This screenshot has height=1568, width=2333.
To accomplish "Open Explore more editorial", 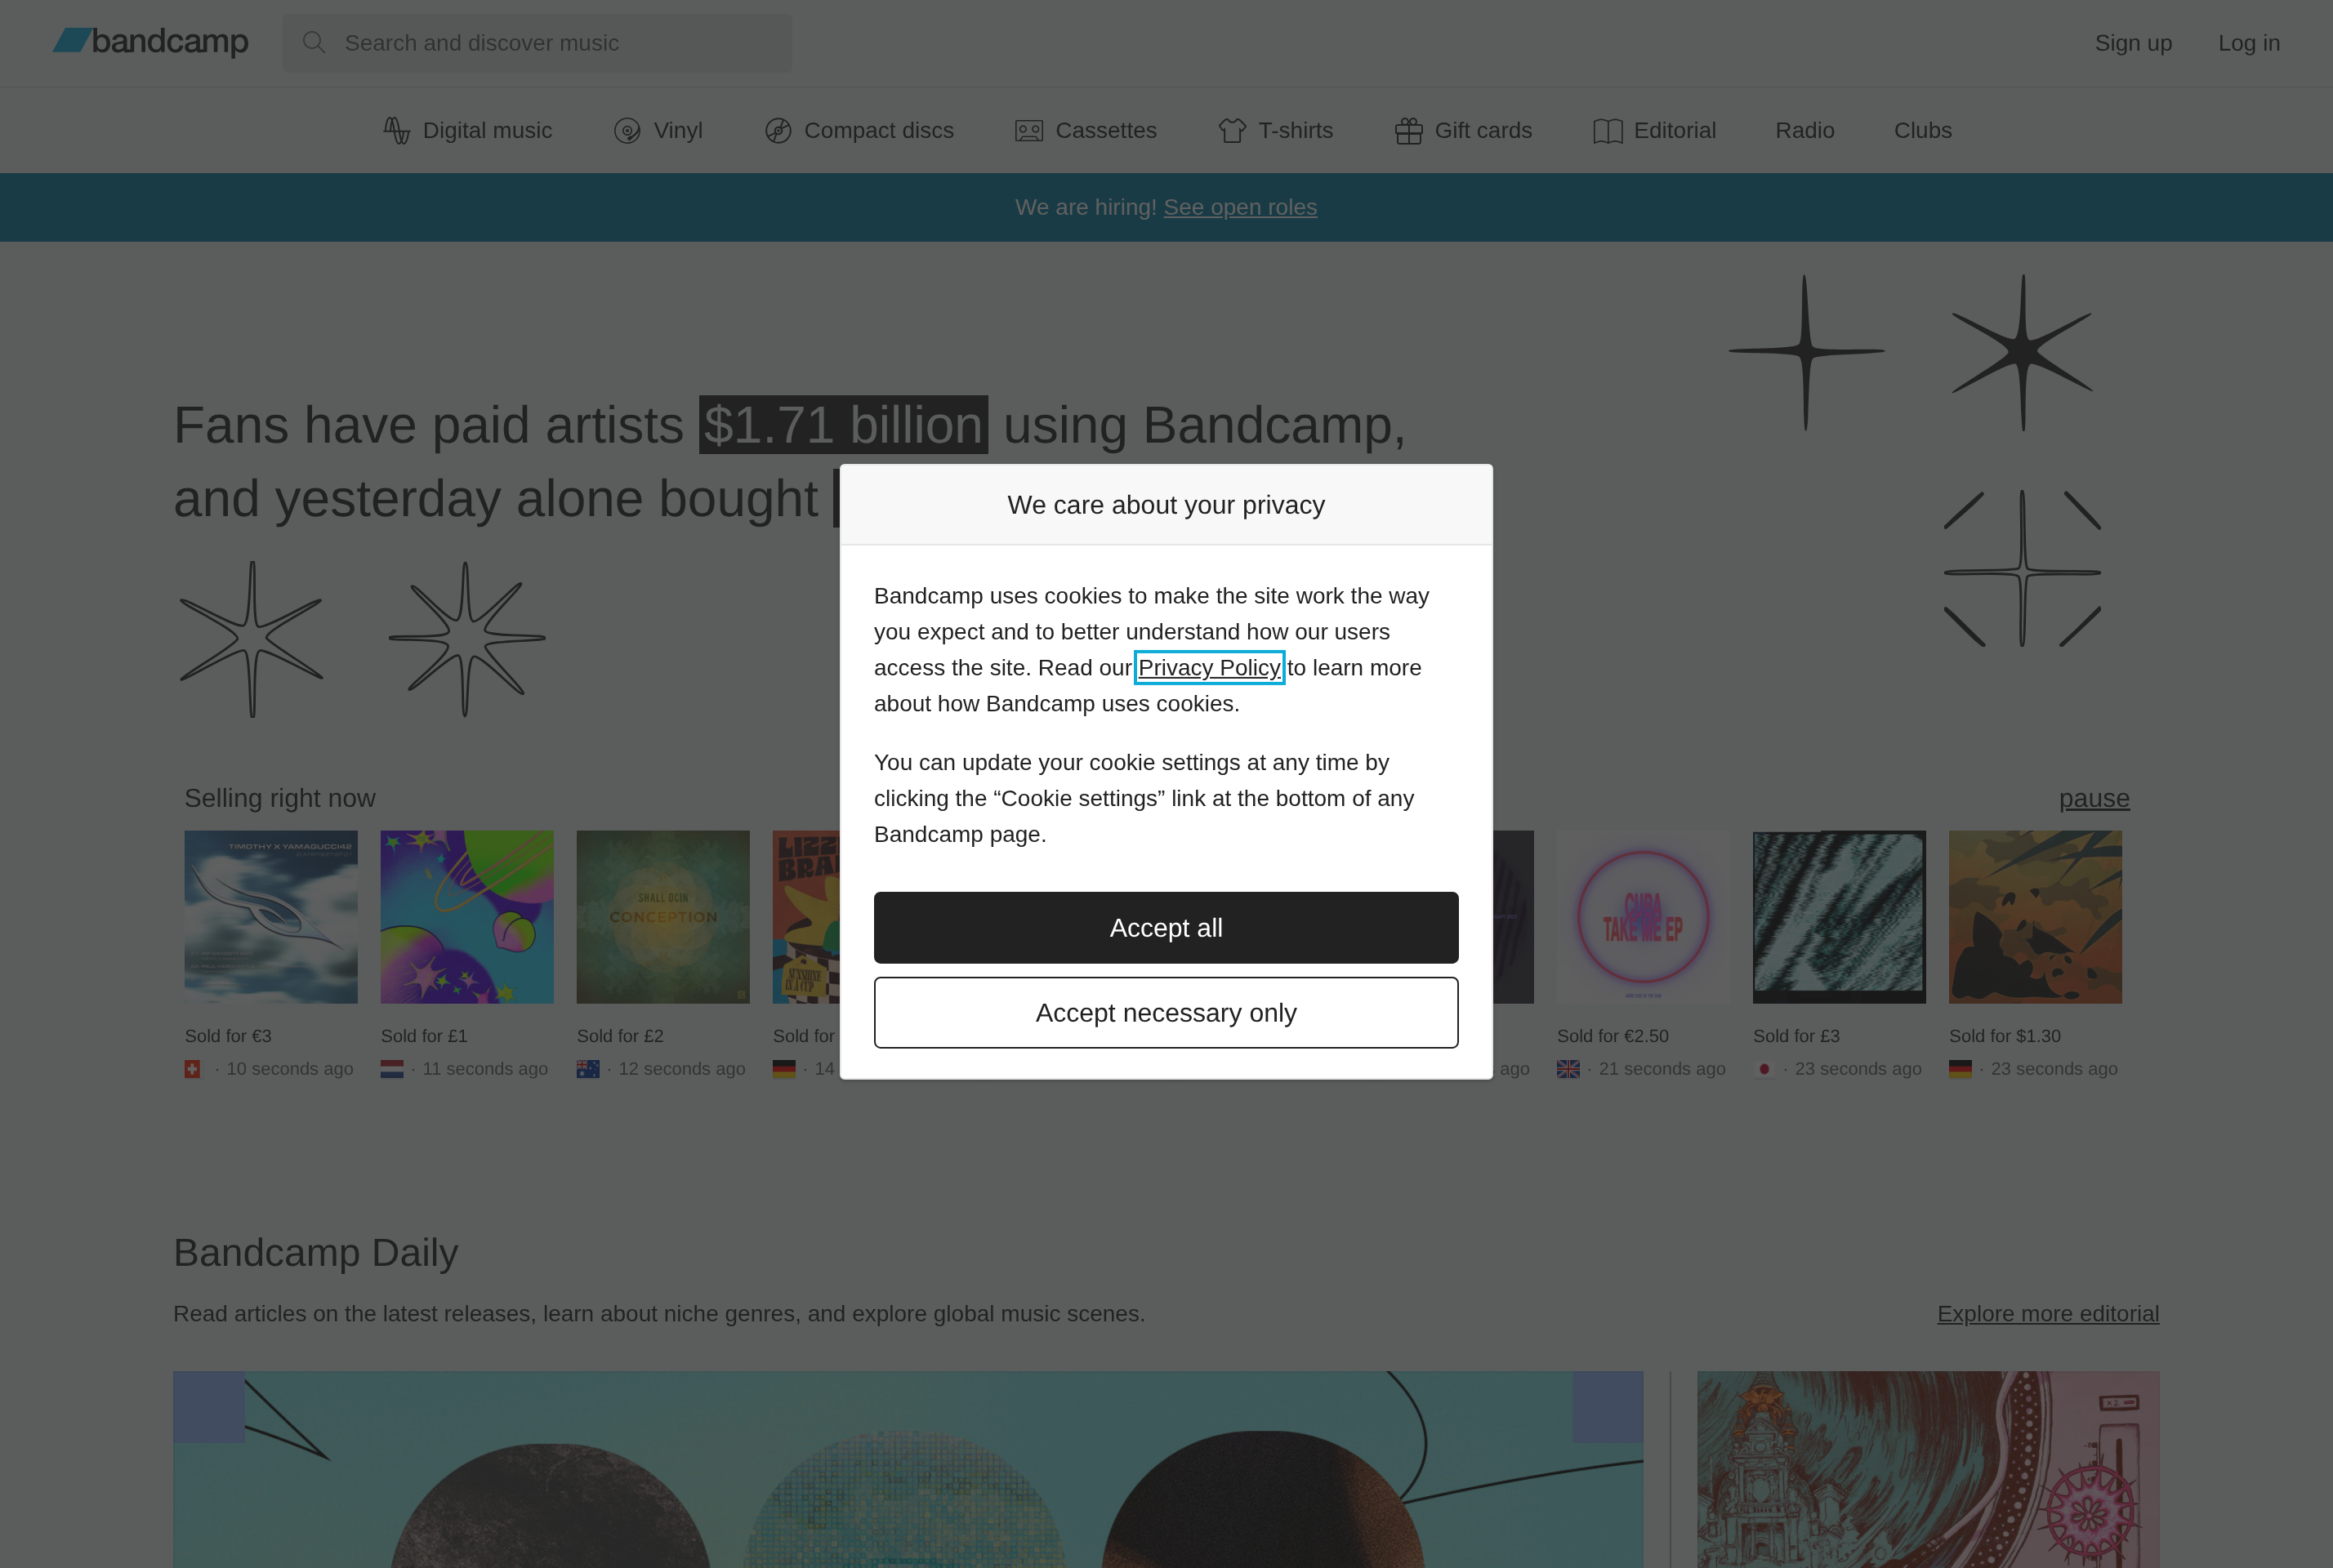I will click(2048, 1313).
